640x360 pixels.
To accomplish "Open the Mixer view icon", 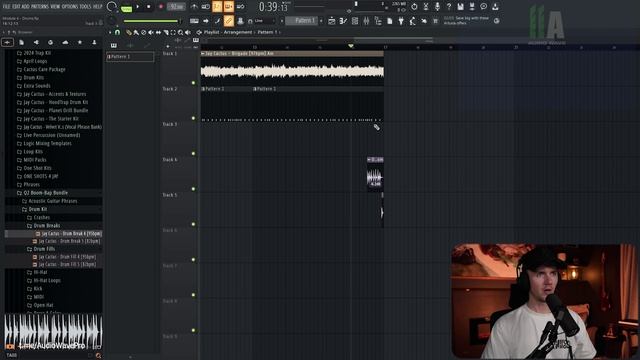I will (x=367, y=21).
